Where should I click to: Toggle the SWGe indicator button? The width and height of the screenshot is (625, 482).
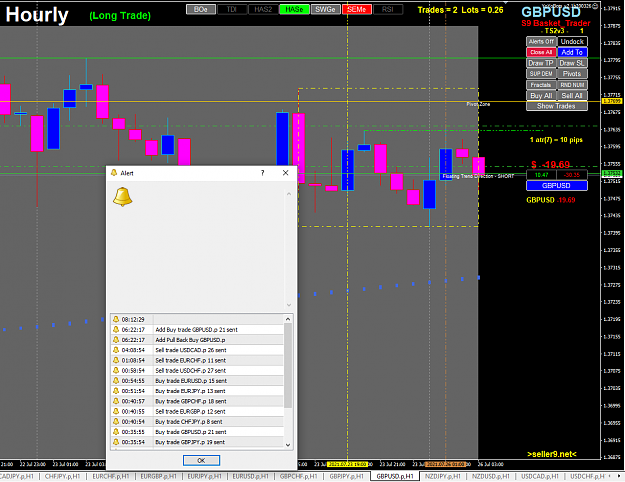(x=325, y=9)
